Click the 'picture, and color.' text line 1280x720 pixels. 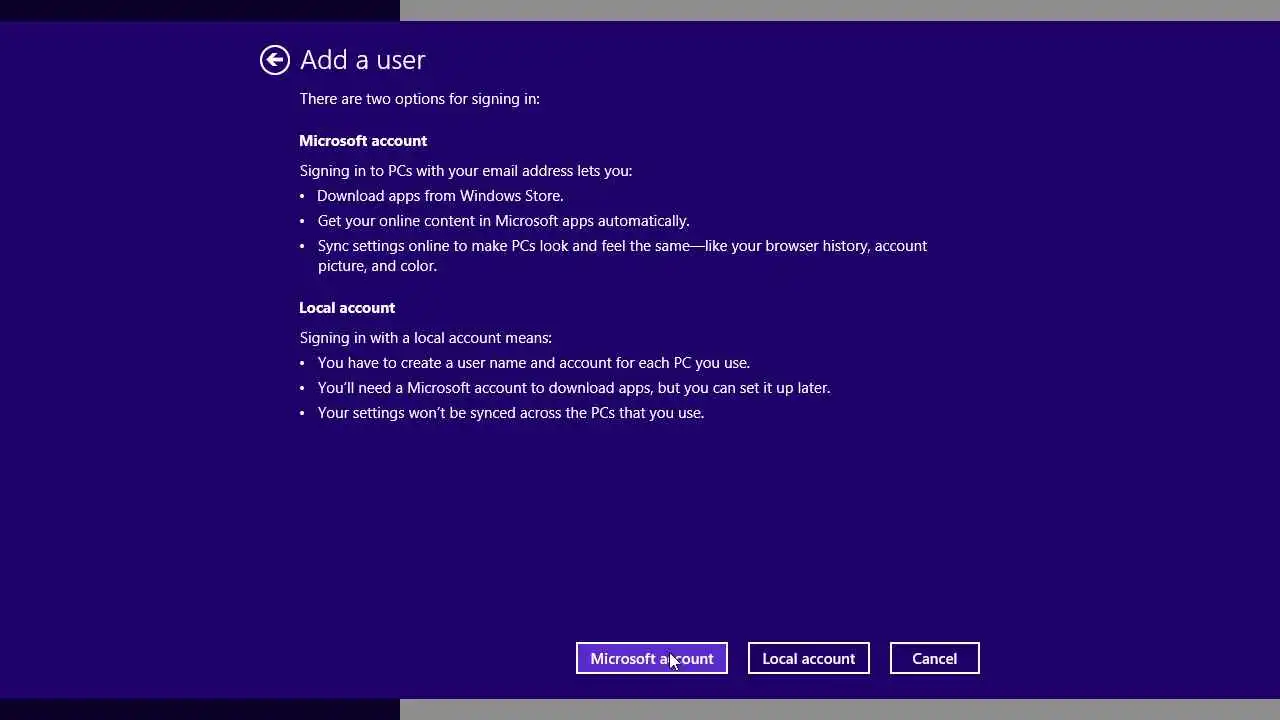(377, 266)
